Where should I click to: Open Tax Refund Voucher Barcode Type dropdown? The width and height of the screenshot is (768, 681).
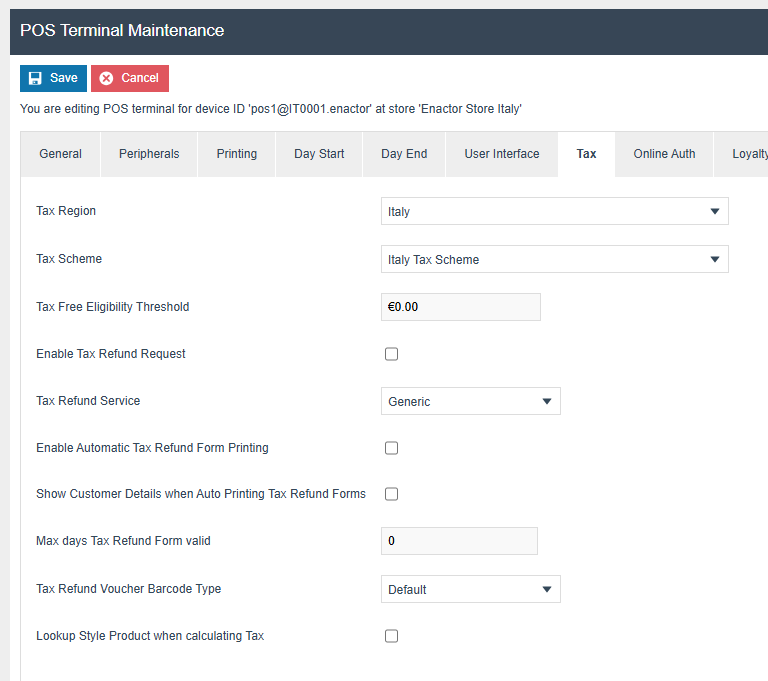click(x=471, y=590)
